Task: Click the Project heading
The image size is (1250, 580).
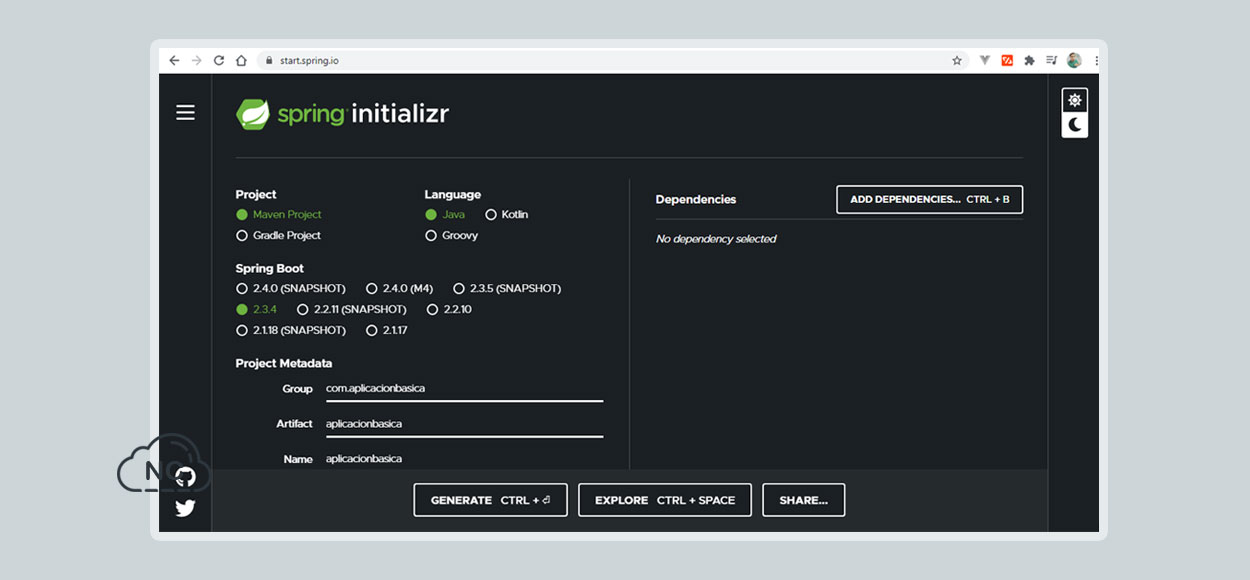Action: pos(256,195)
